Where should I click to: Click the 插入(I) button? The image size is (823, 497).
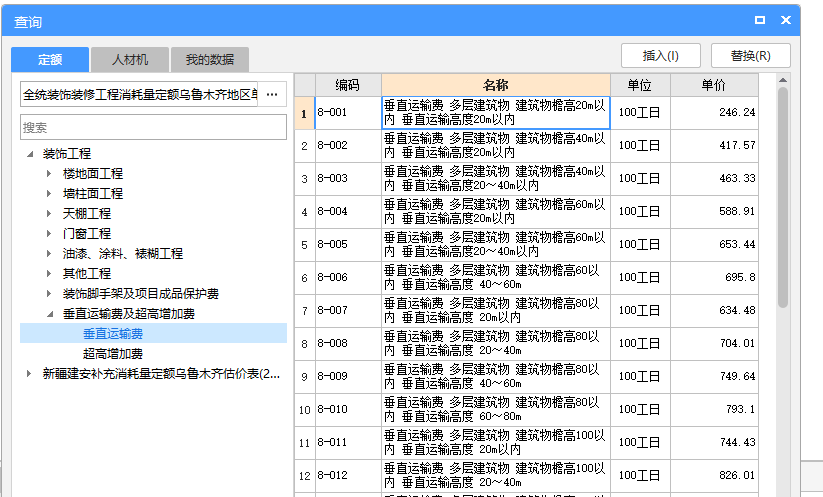tap(661, 56)
